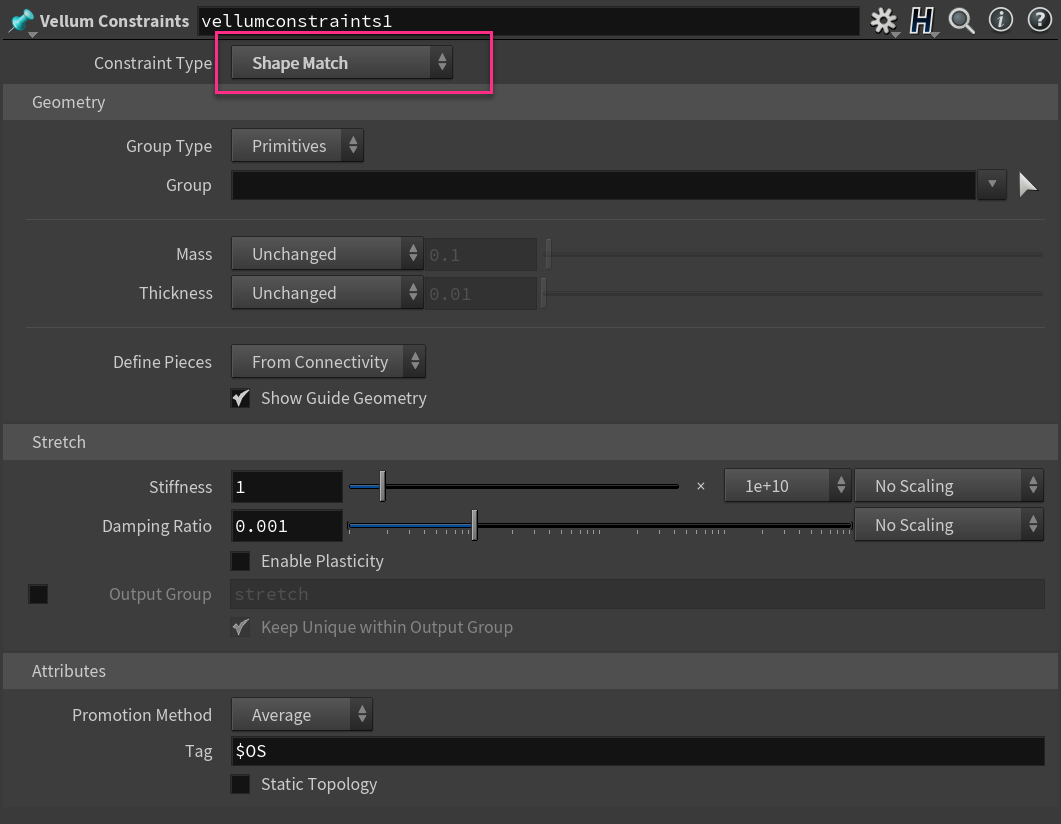The height and width of the screenshot is (824, 1061).
Task: Click the Vellum Constraints node pin icon
Action: [22, 21]
